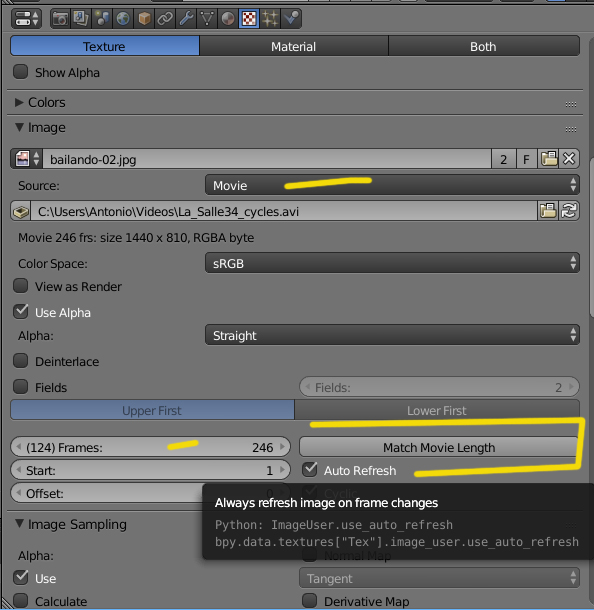This screenshot has width=594, height=610.
Task: Open the Object Data triangle tab
Action: tap(207, 18)
